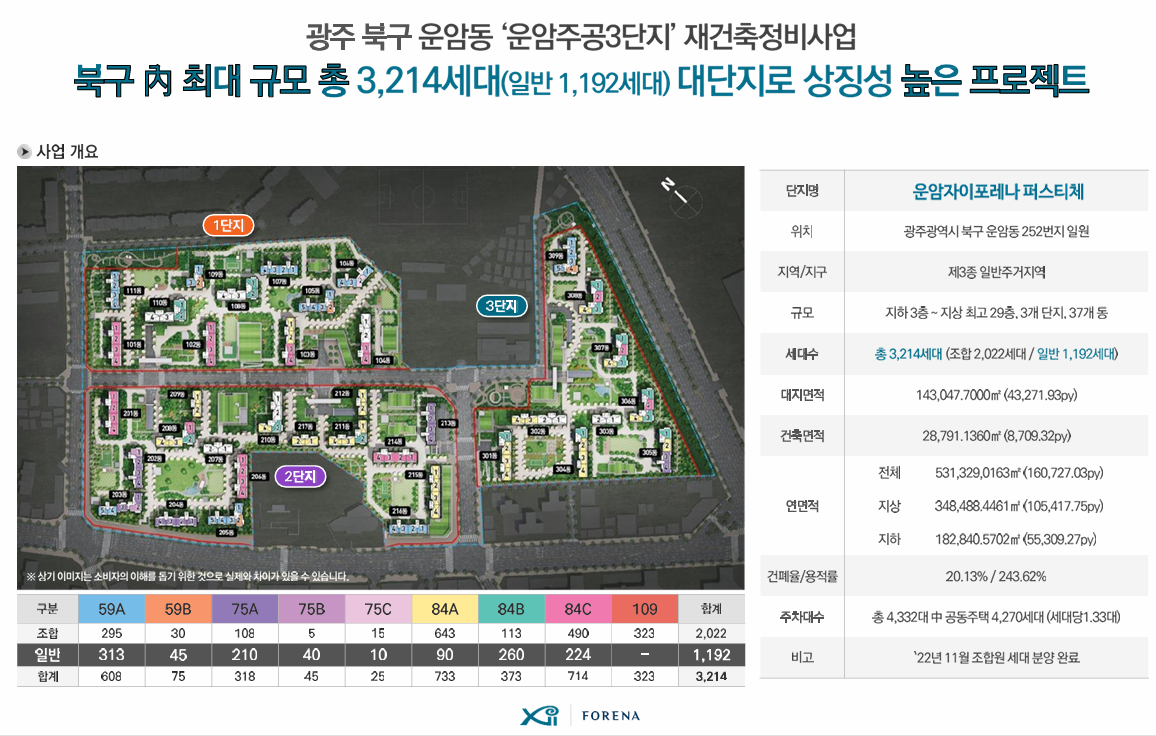Click the 109 red header cell
Viewport: 1156px width, 736px height.
(644, 609)
